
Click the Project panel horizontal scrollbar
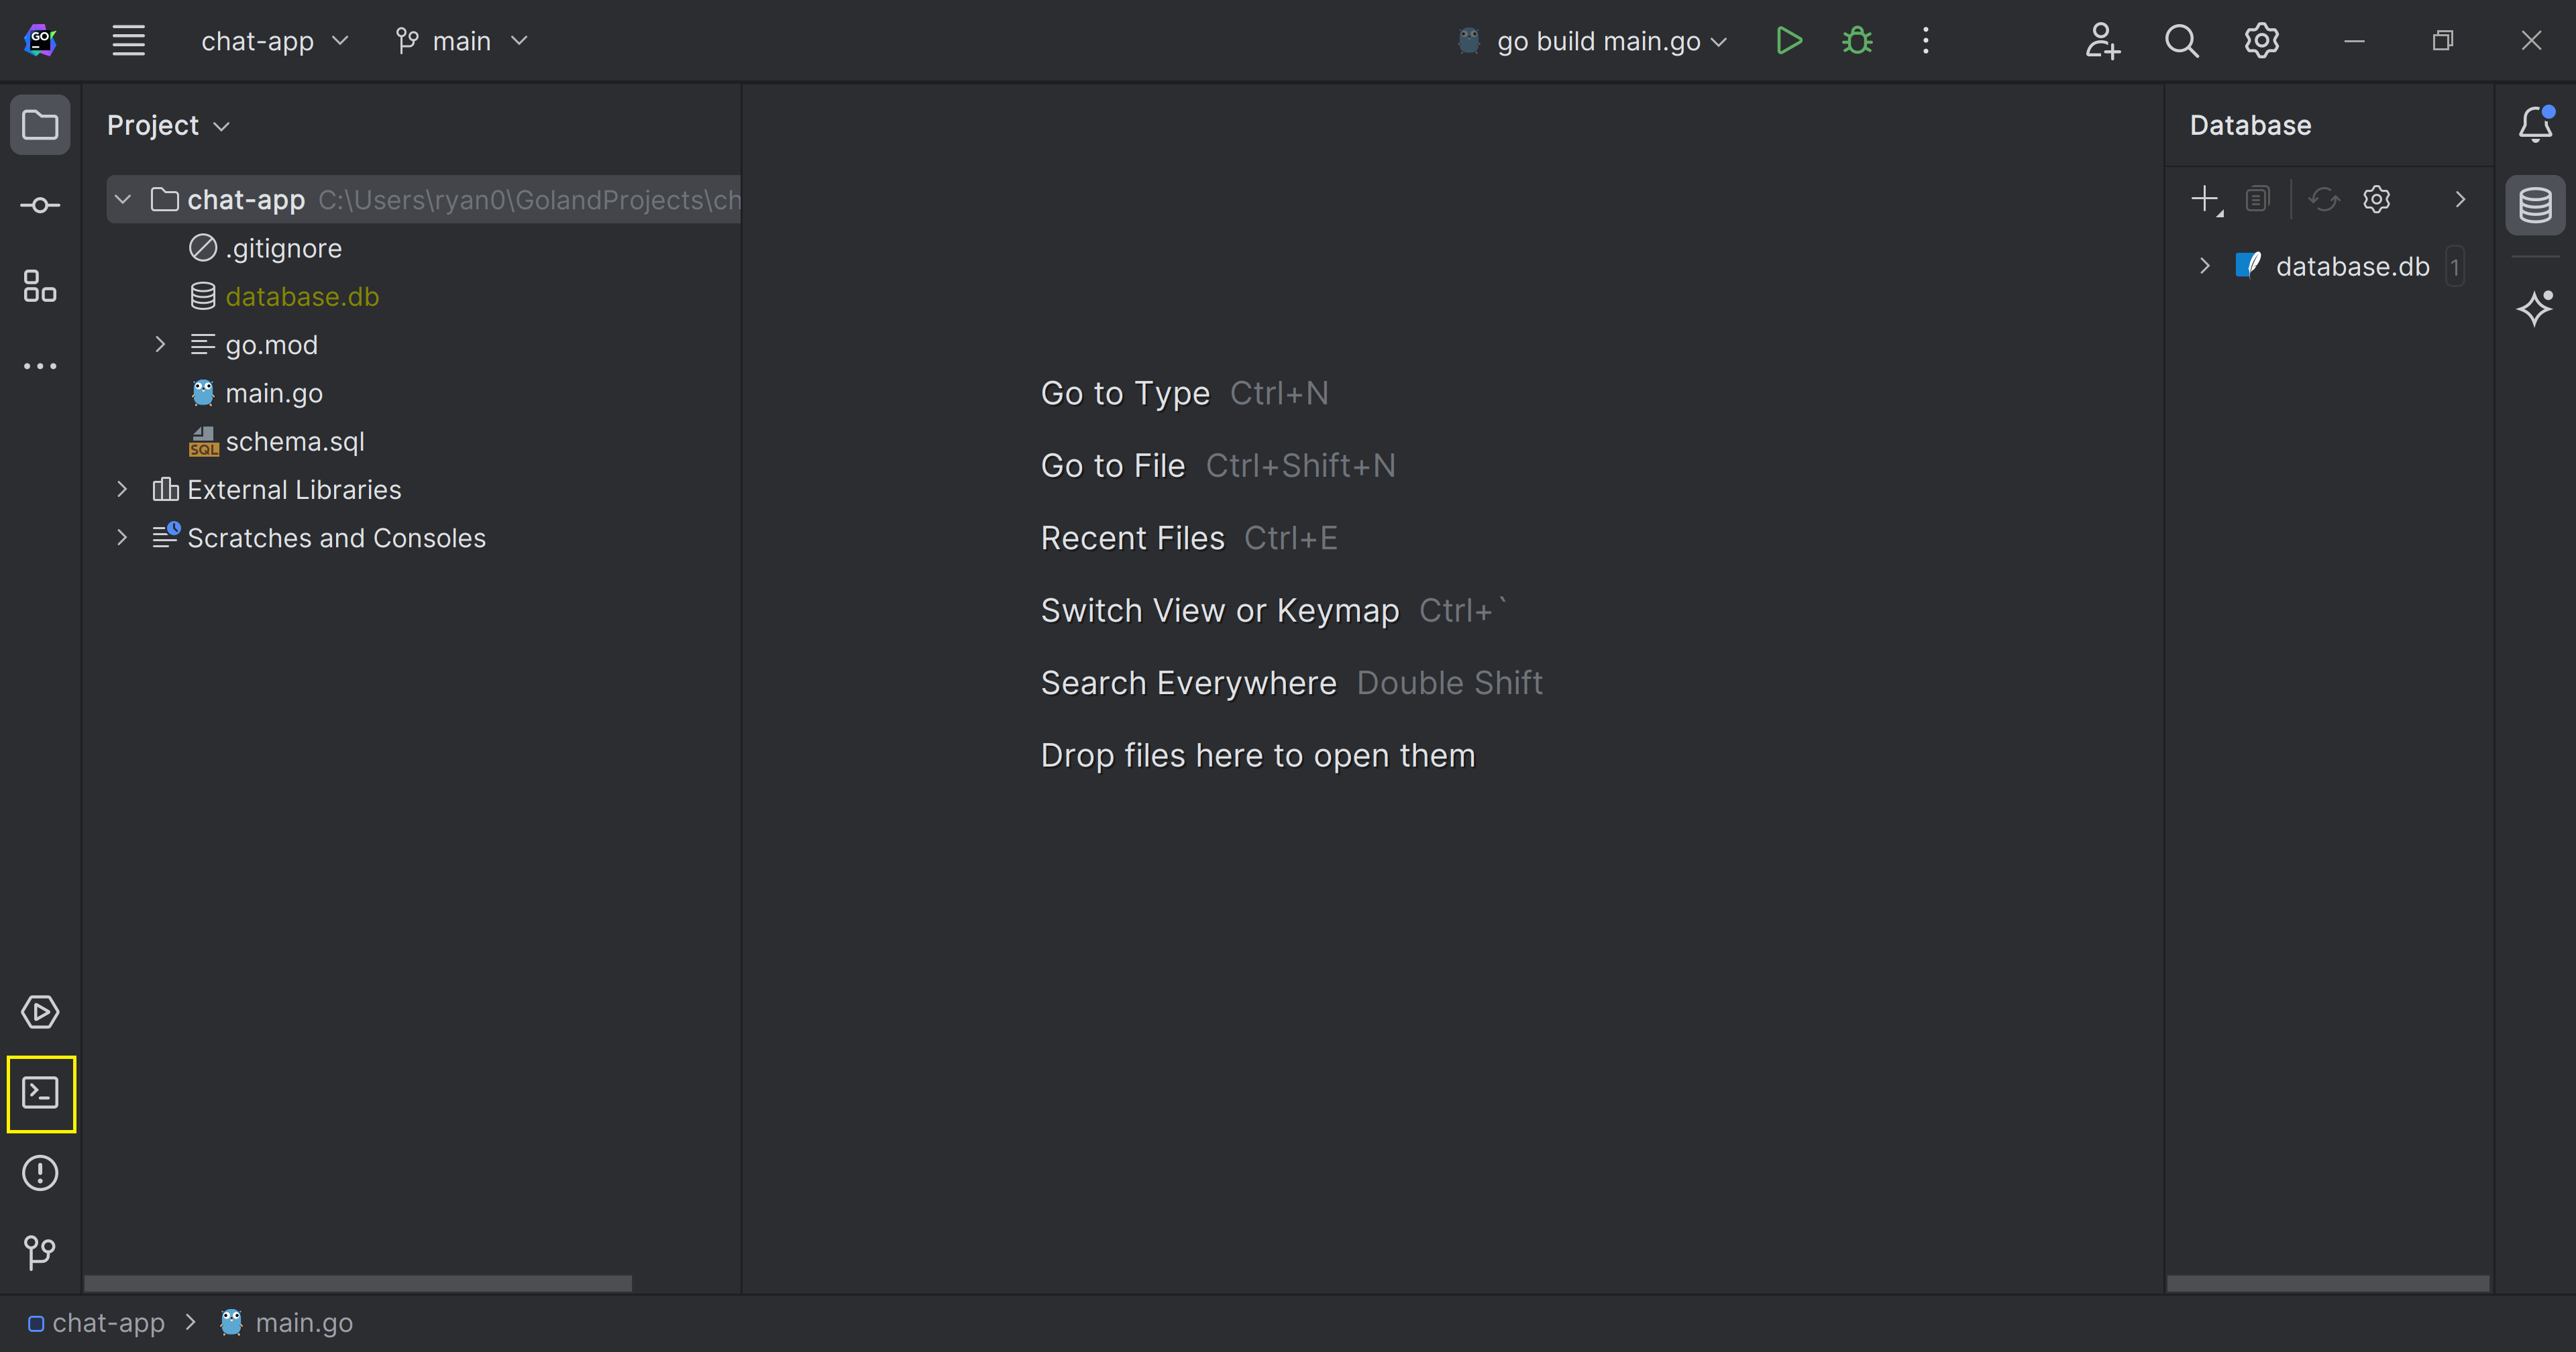click(357, 1283)
